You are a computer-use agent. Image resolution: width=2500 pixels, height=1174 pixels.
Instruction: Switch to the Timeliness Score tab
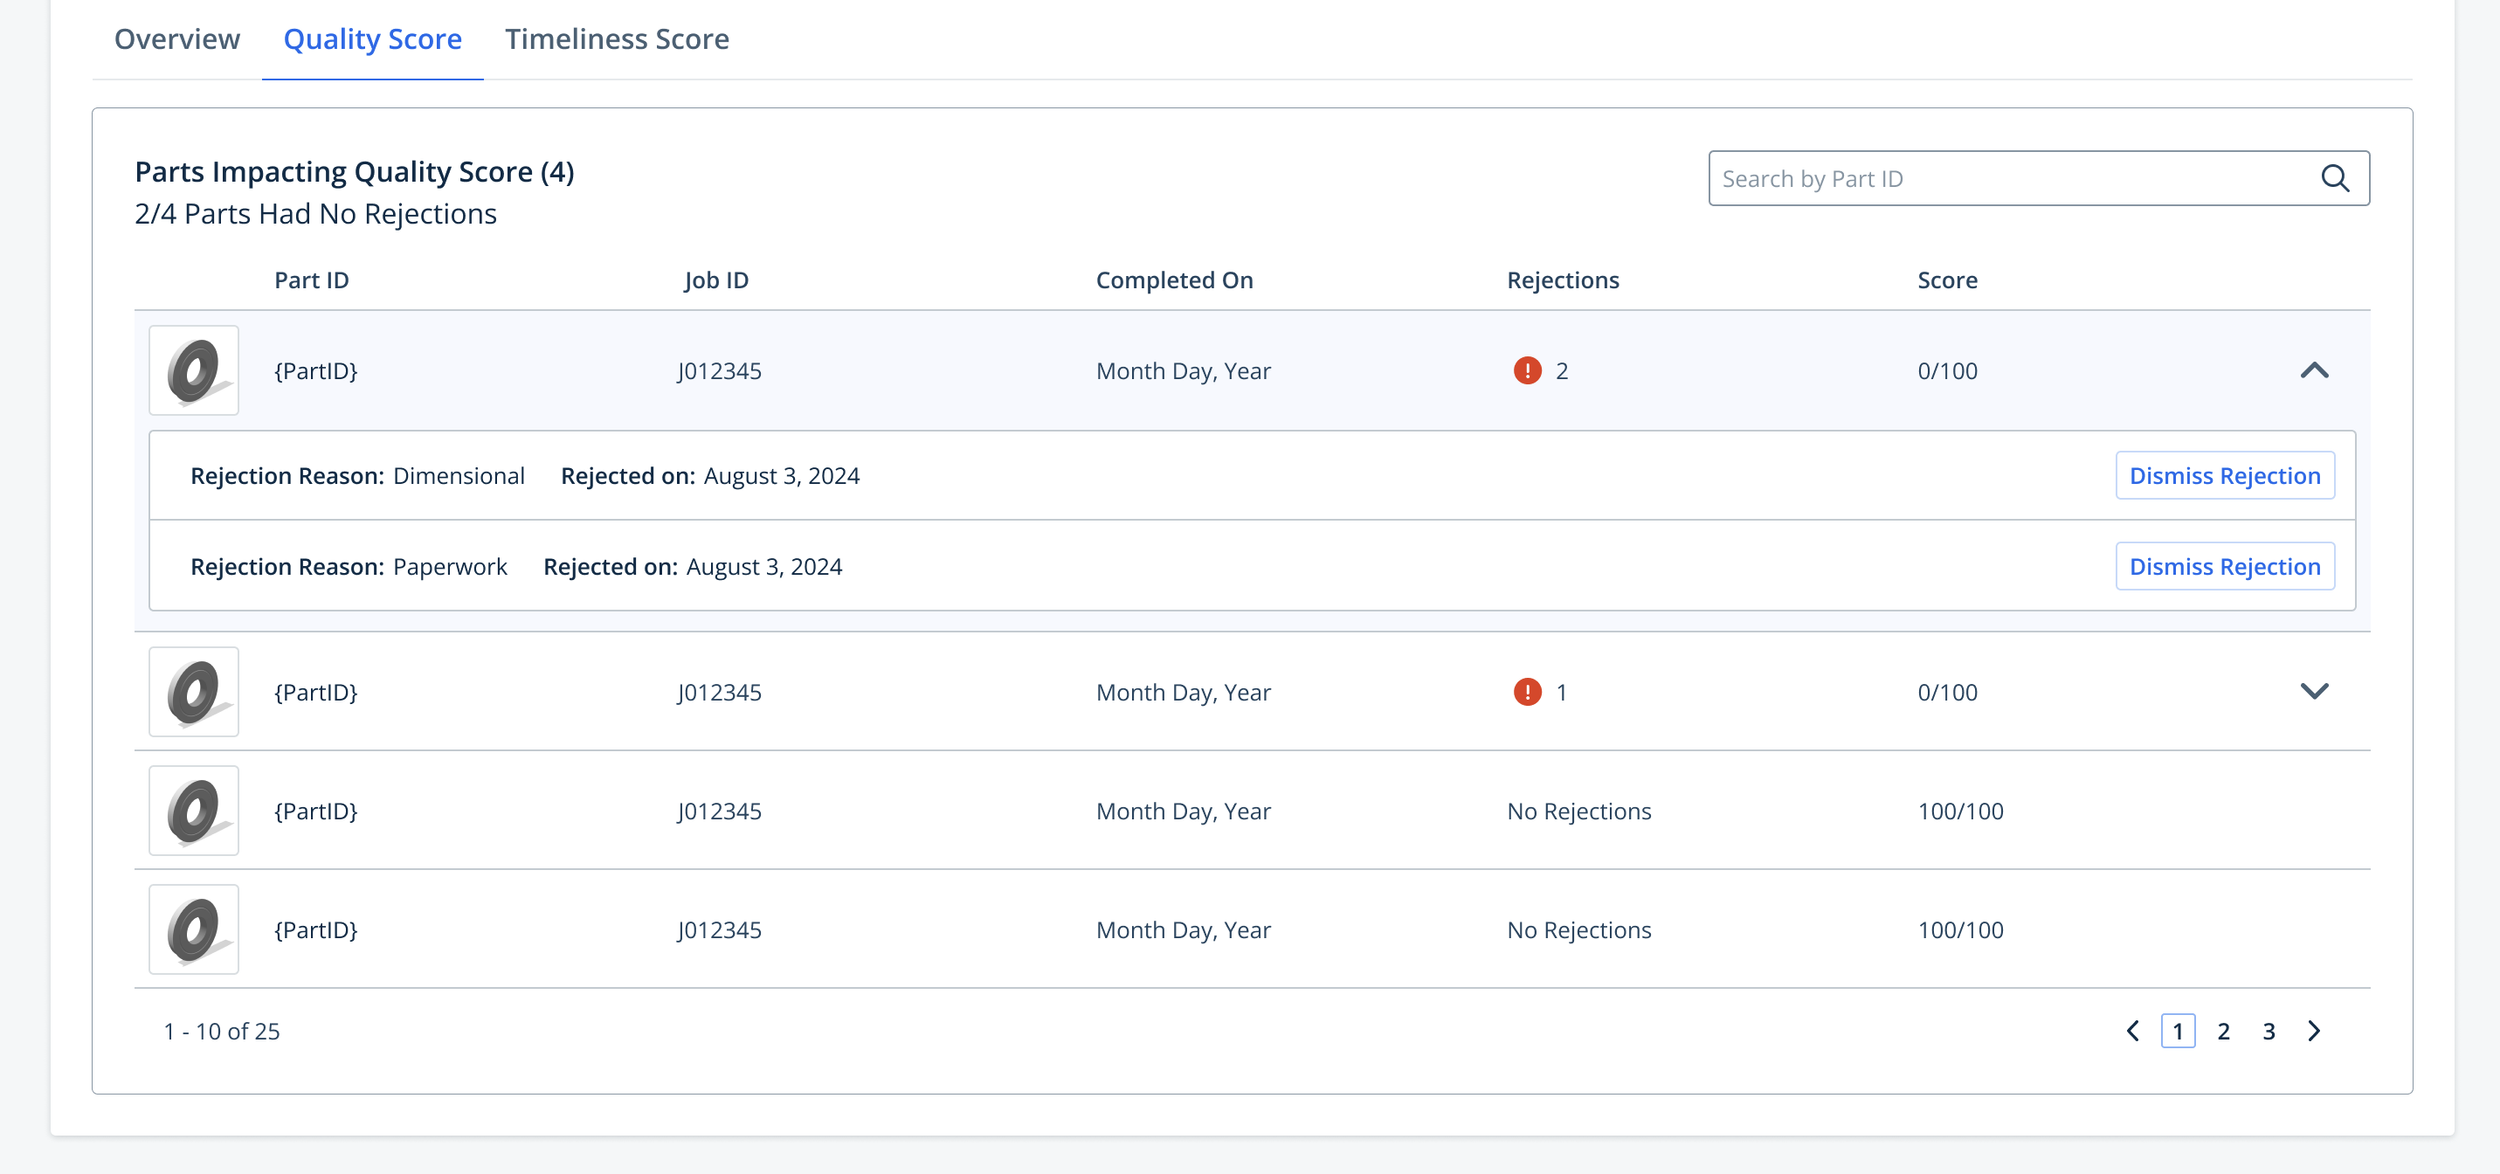pyautogui.click(x=616, y=39)
